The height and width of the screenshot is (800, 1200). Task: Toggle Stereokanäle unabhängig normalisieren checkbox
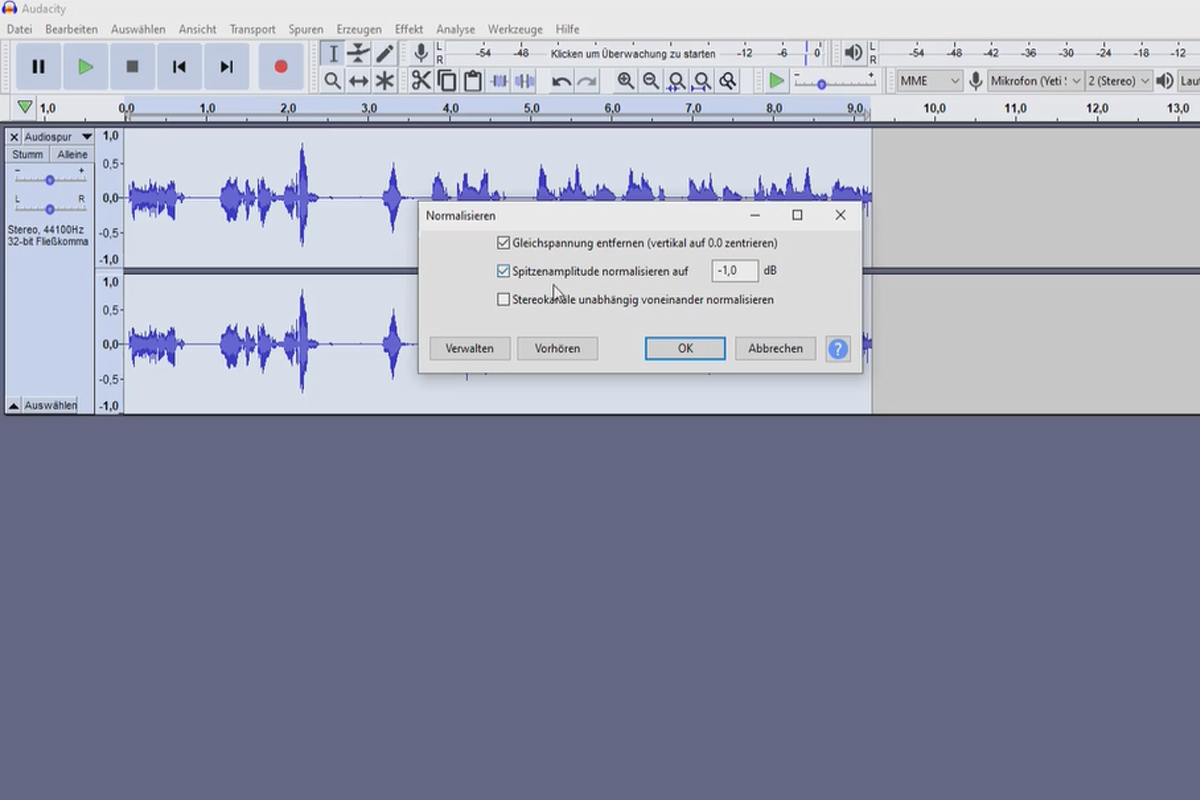[503, 299]
